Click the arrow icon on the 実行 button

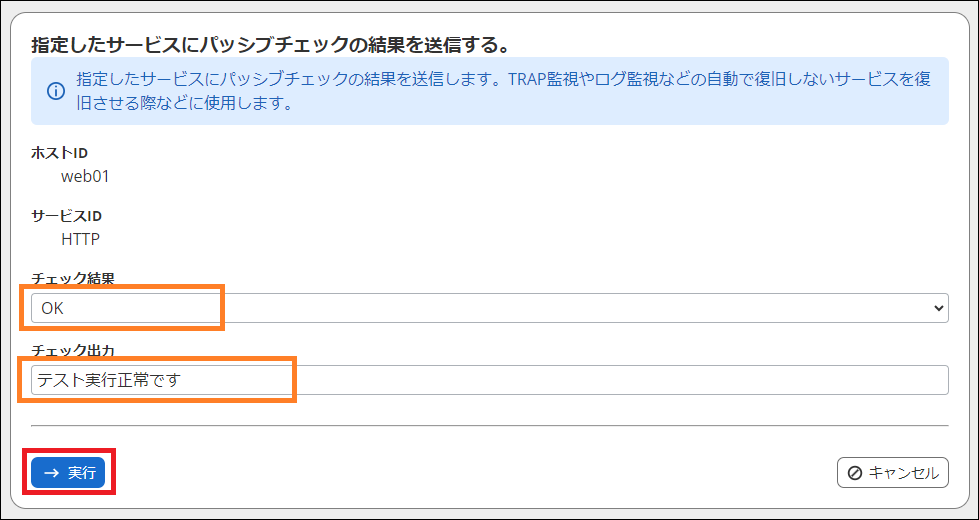(52, 473)
